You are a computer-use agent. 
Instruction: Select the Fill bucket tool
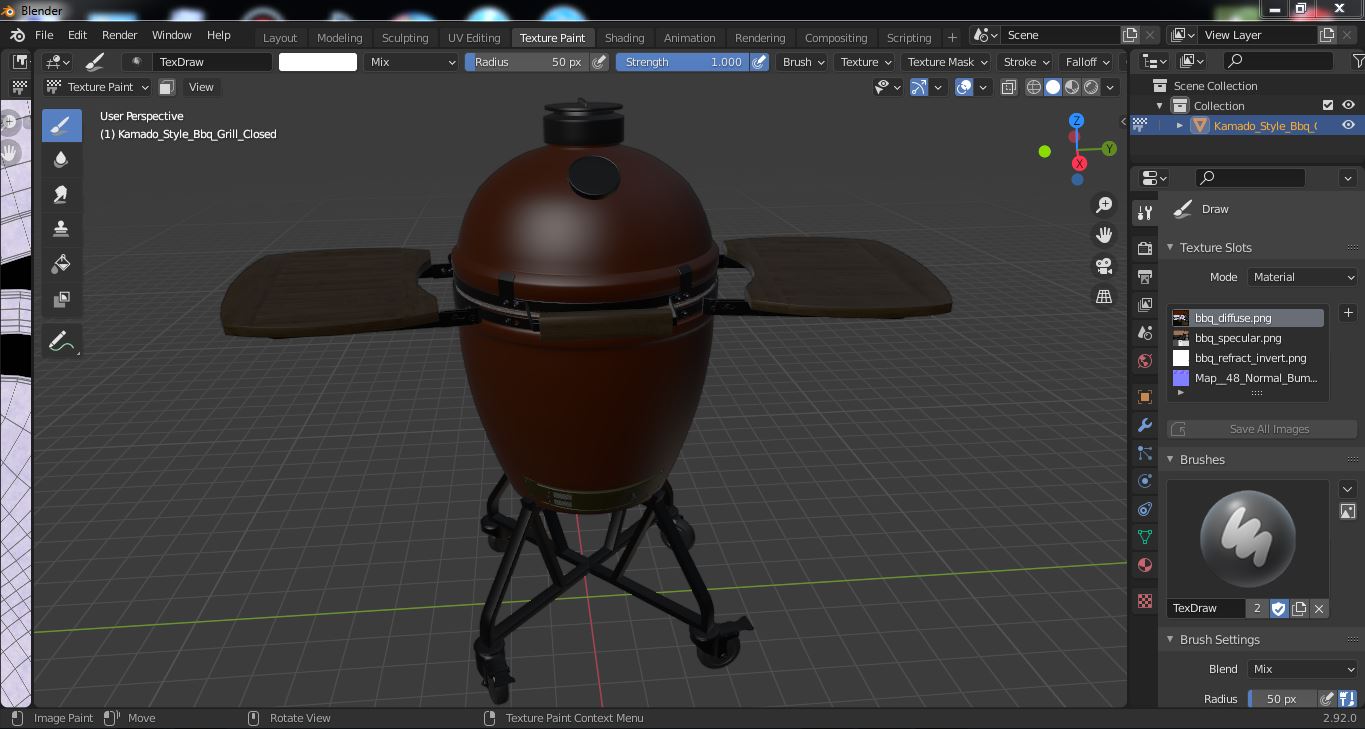(61, 264)
